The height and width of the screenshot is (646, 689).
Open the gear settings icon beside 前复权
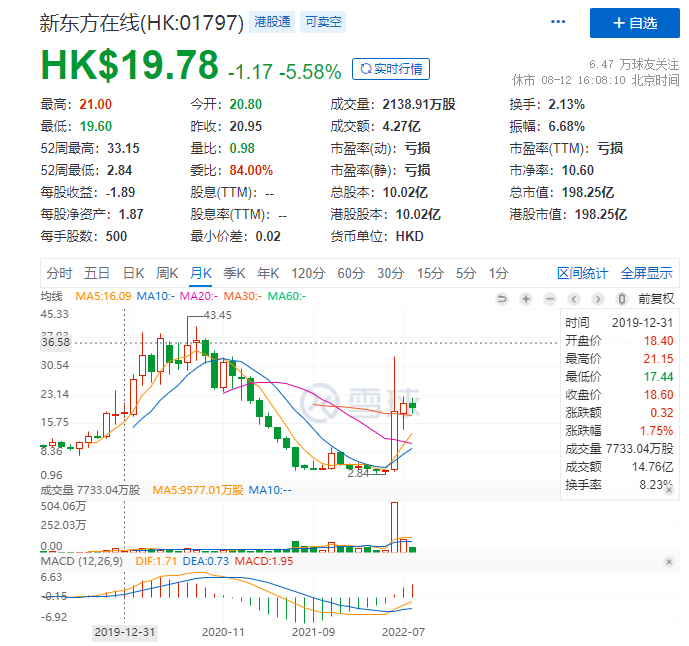(624, 297)
